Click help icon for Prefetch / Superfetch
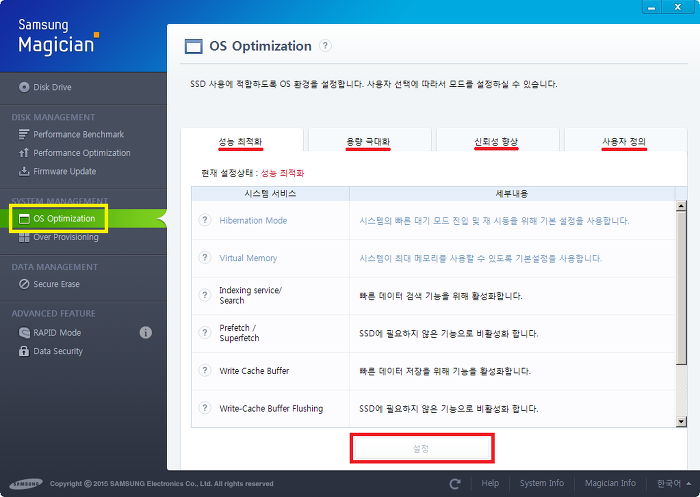 click(x=205, y=333)
